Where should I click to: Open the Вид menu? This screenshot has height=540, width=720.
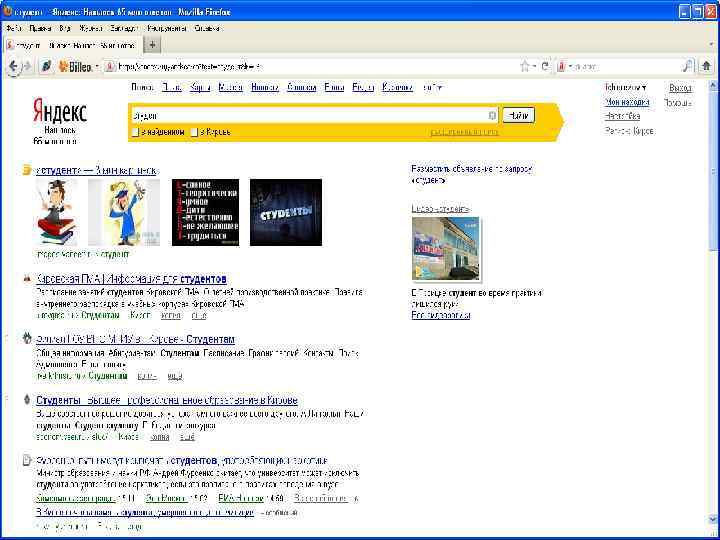(65, 28)
